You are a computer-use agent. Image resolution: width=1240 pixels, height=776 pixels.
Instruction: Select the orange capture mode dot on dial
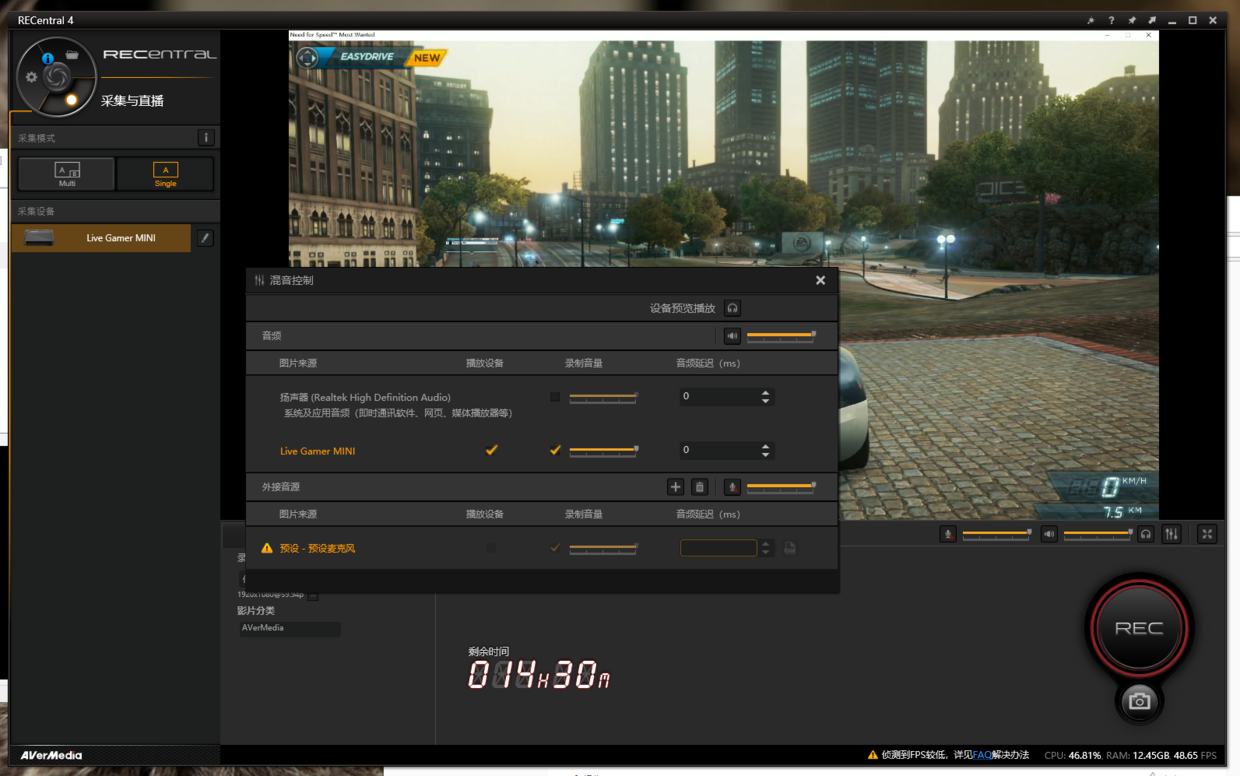71,100
